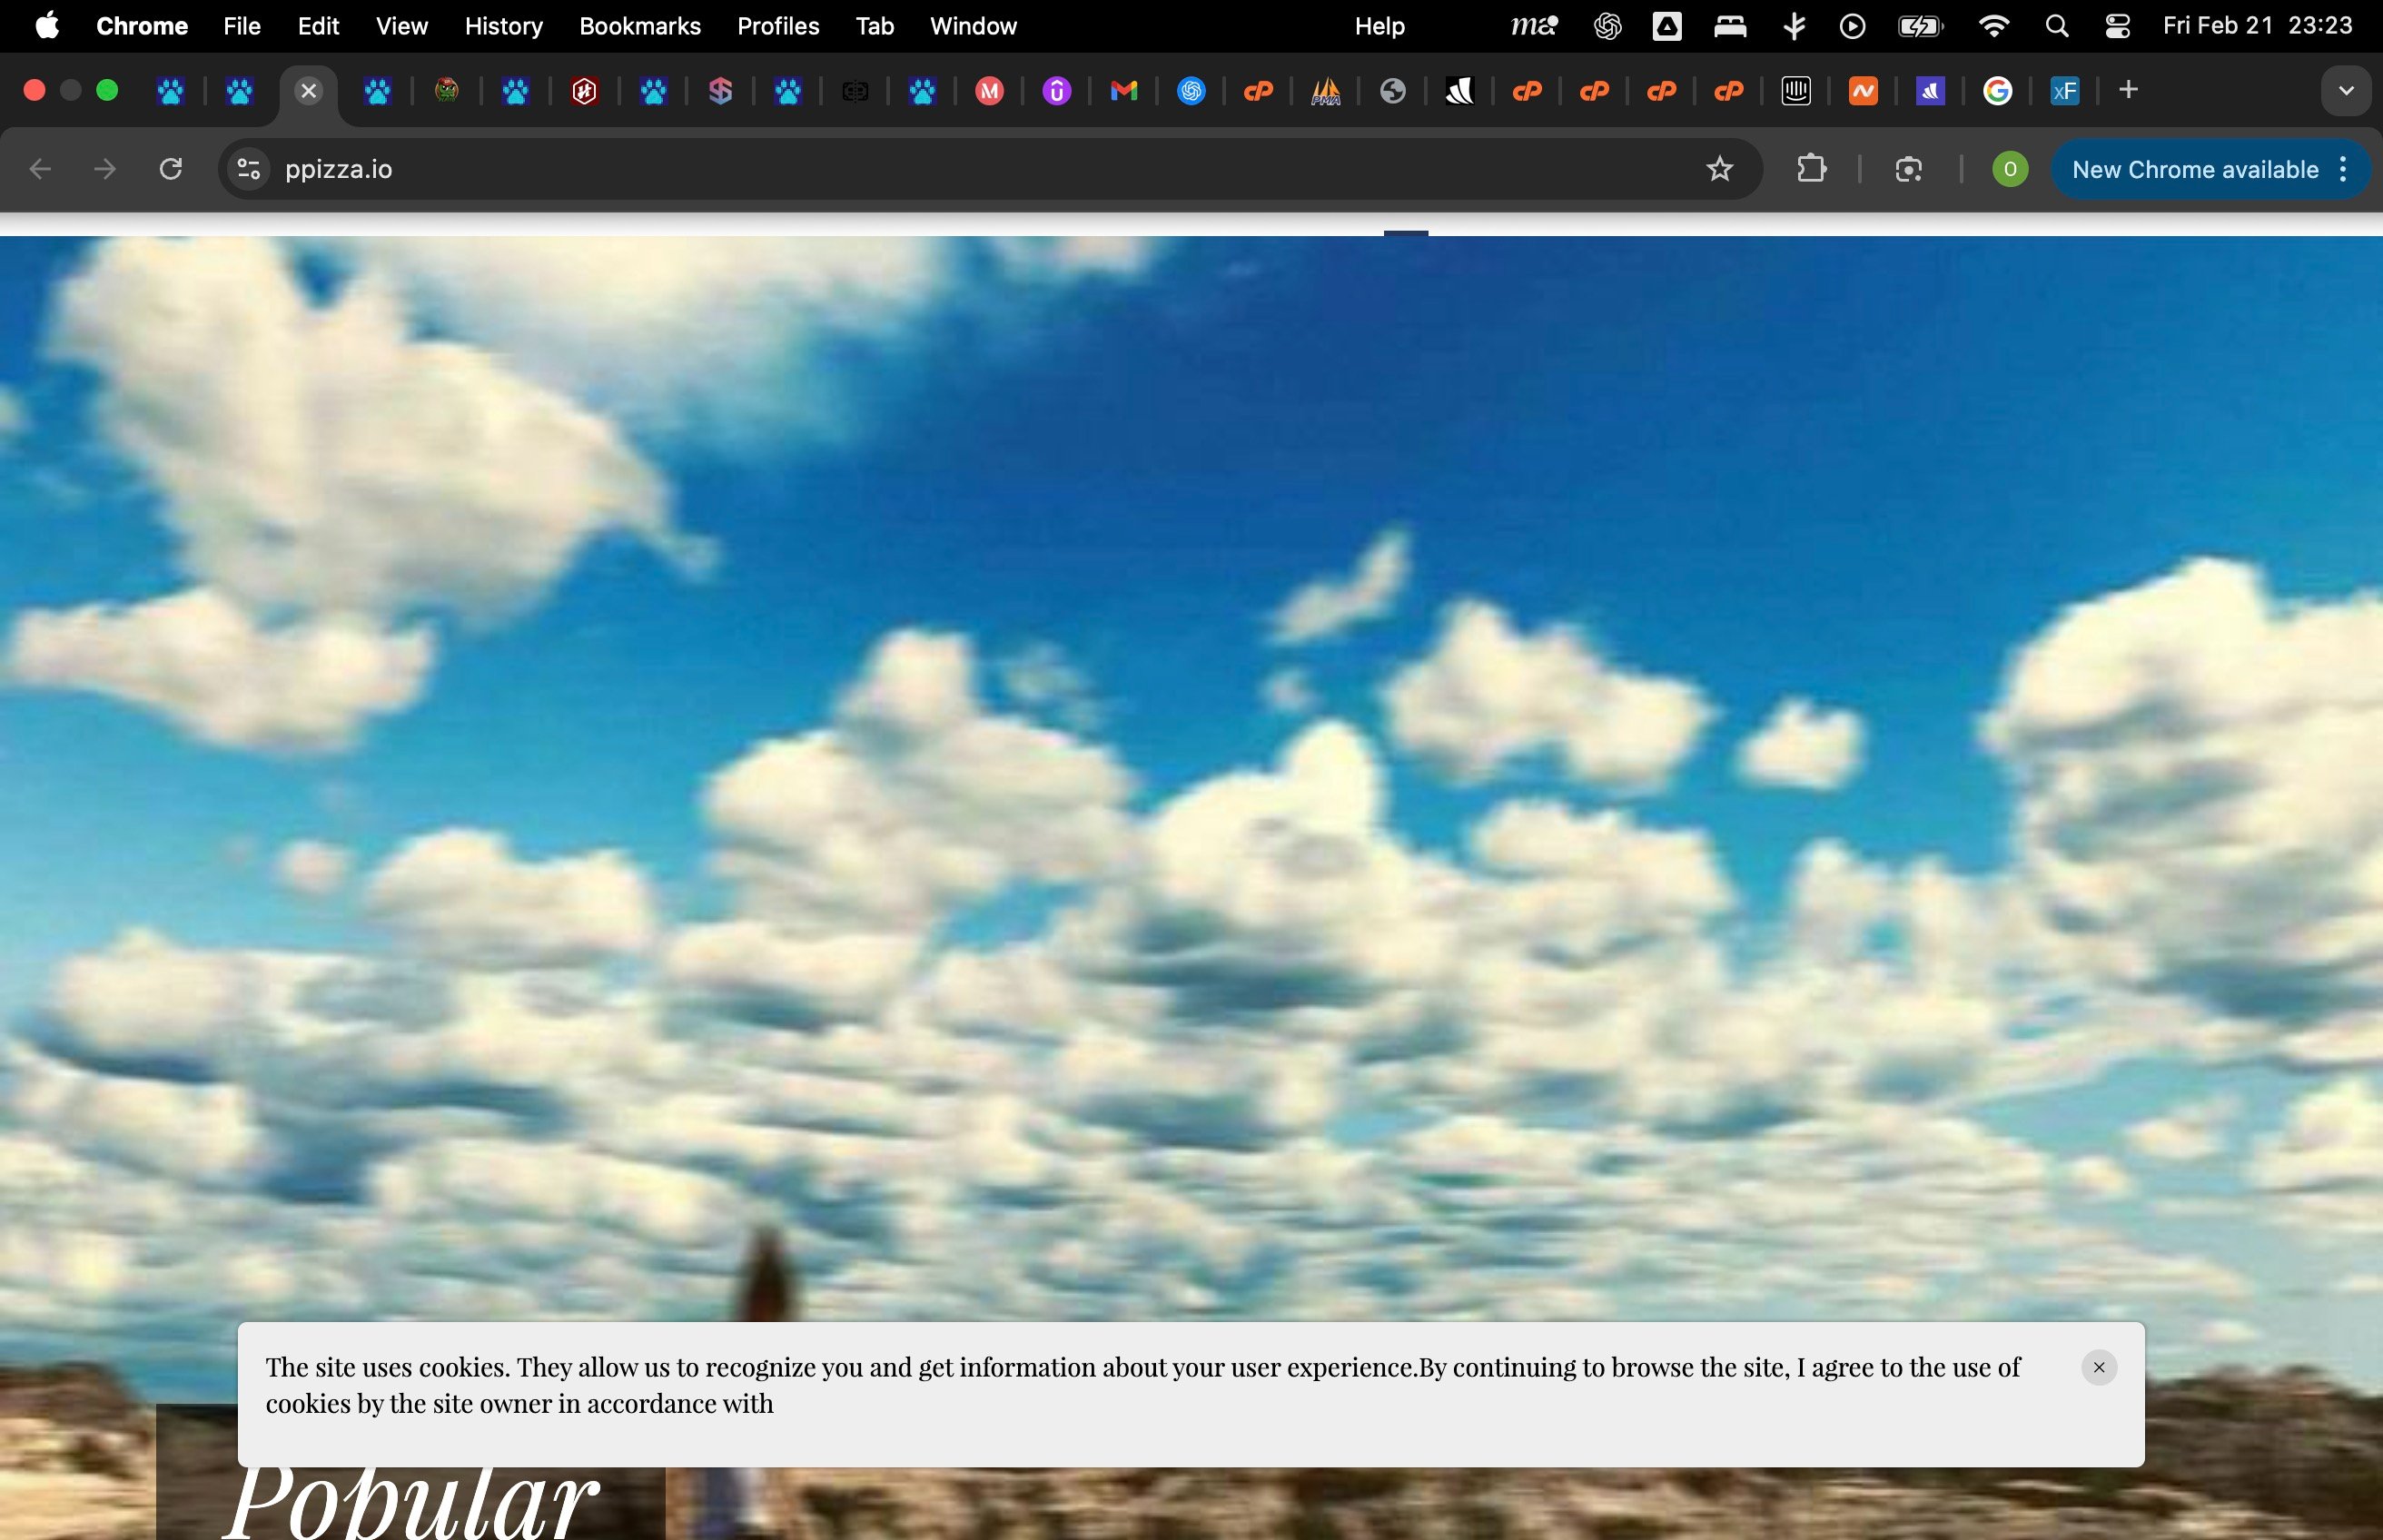
Task: Go back to previous page
Action: pos(40,169)
